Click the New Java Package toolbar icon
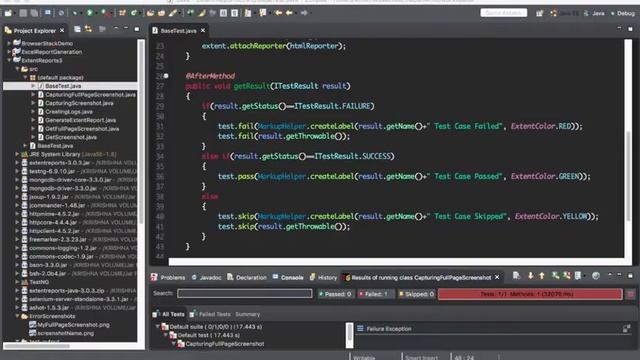 click(122, 13)
